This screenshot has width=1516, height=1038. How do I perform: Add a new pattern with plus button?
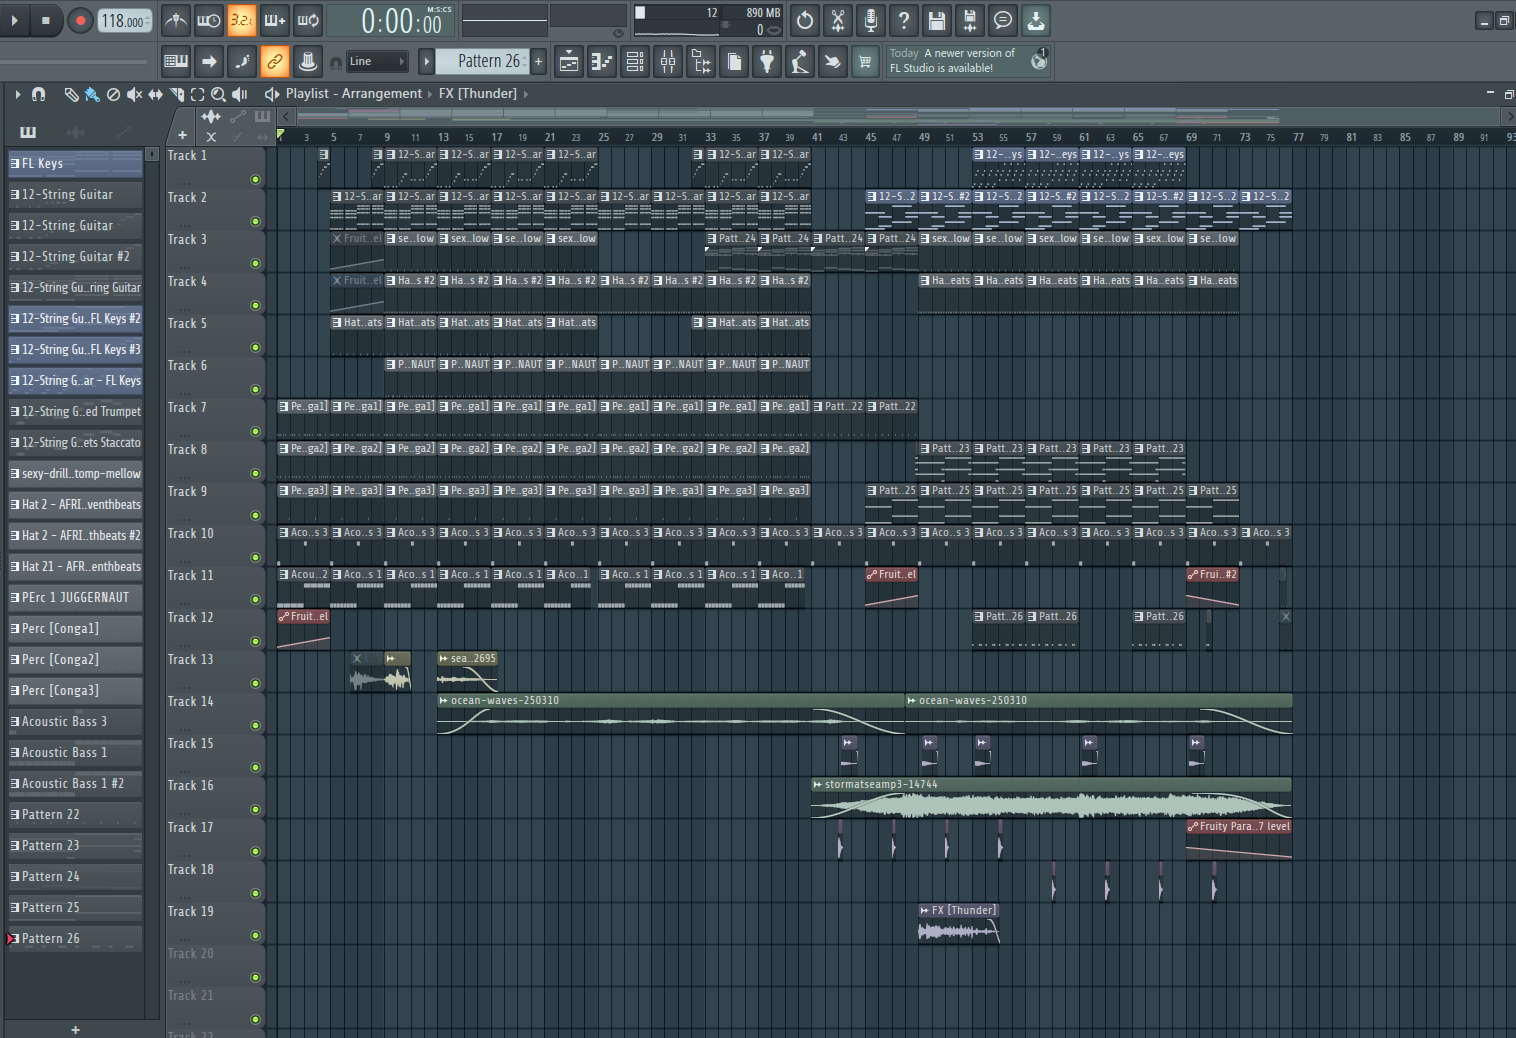click(x=538, y=61)
